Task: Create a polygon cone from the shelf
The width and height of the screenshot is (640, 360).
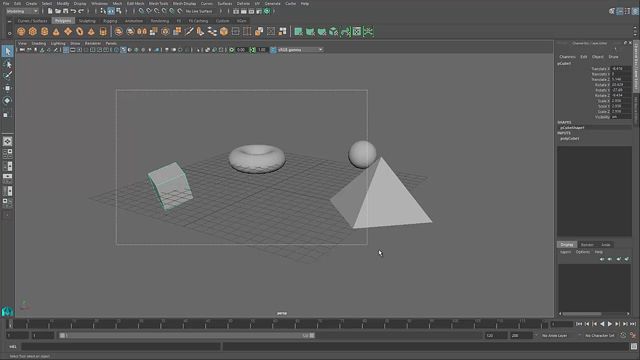Action: coord(56,31)
